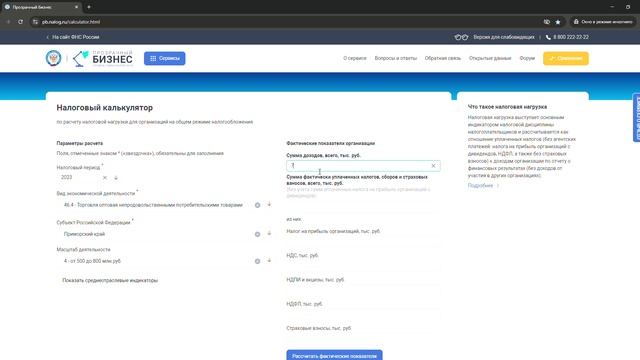Clear the Субъект Российской Федерации selection
Screen dimensions: 640x360
click(257, 234)
